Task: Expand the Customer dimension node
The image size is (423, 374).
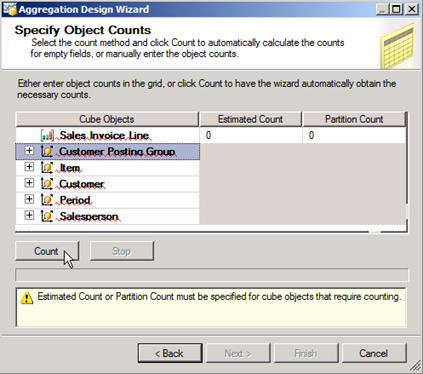Action: tap(29, 183)
